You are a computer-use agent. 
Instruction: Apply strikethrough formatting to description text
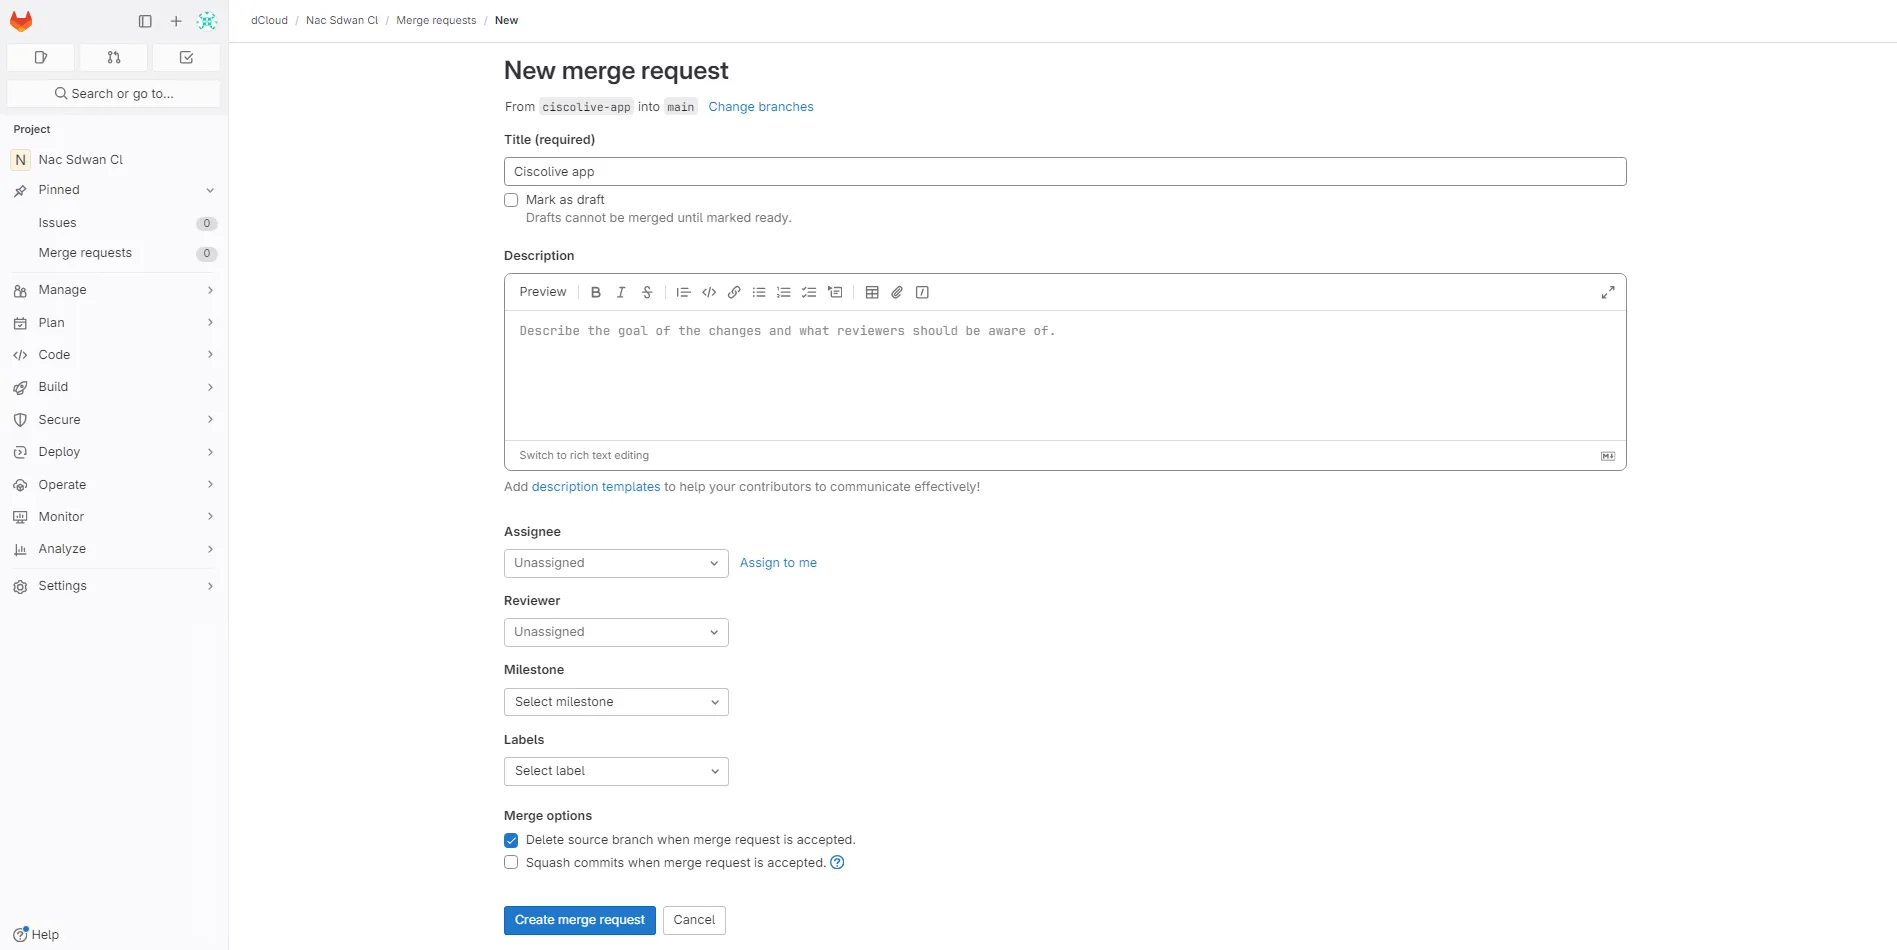pyautogui.click(x=647, y=292)
